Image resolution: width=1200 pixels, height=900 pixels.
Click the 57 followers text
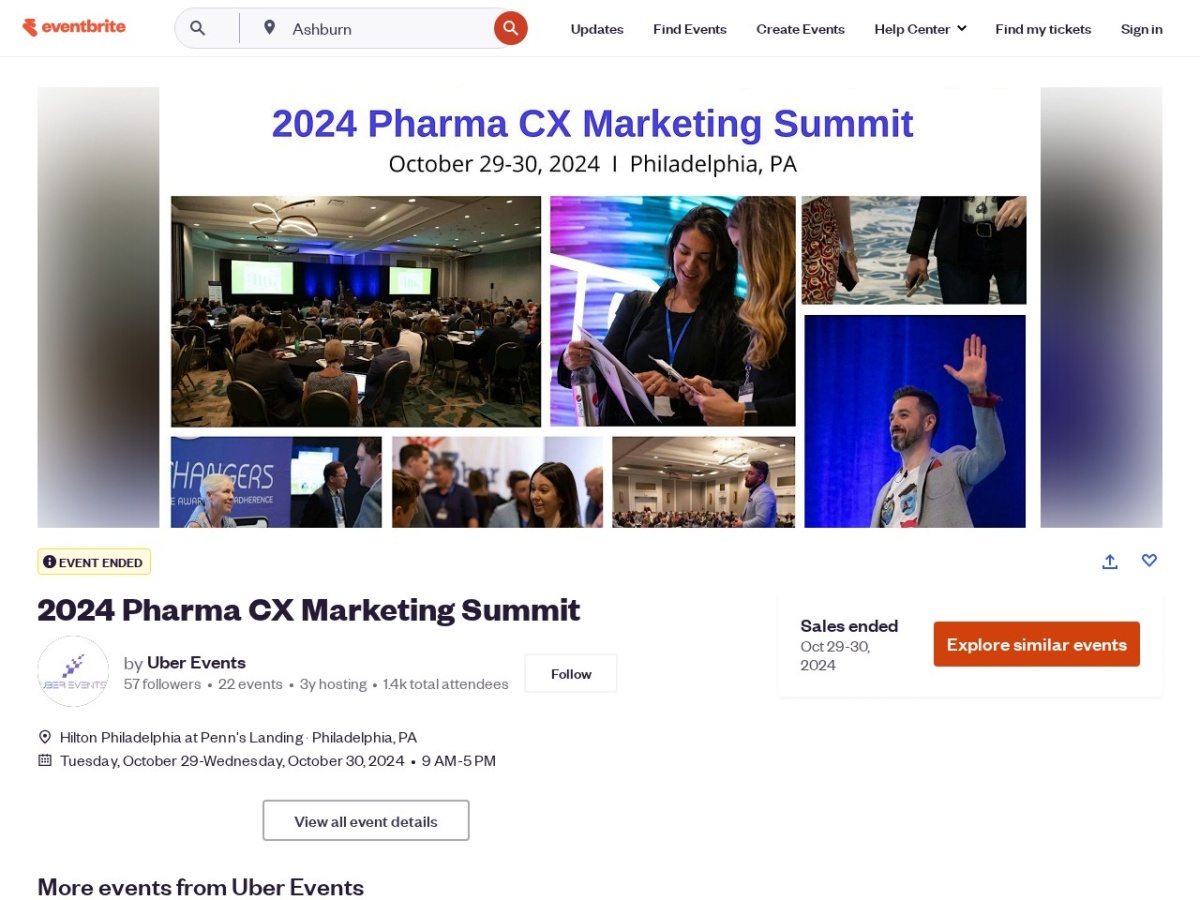[x=162, y=685]
